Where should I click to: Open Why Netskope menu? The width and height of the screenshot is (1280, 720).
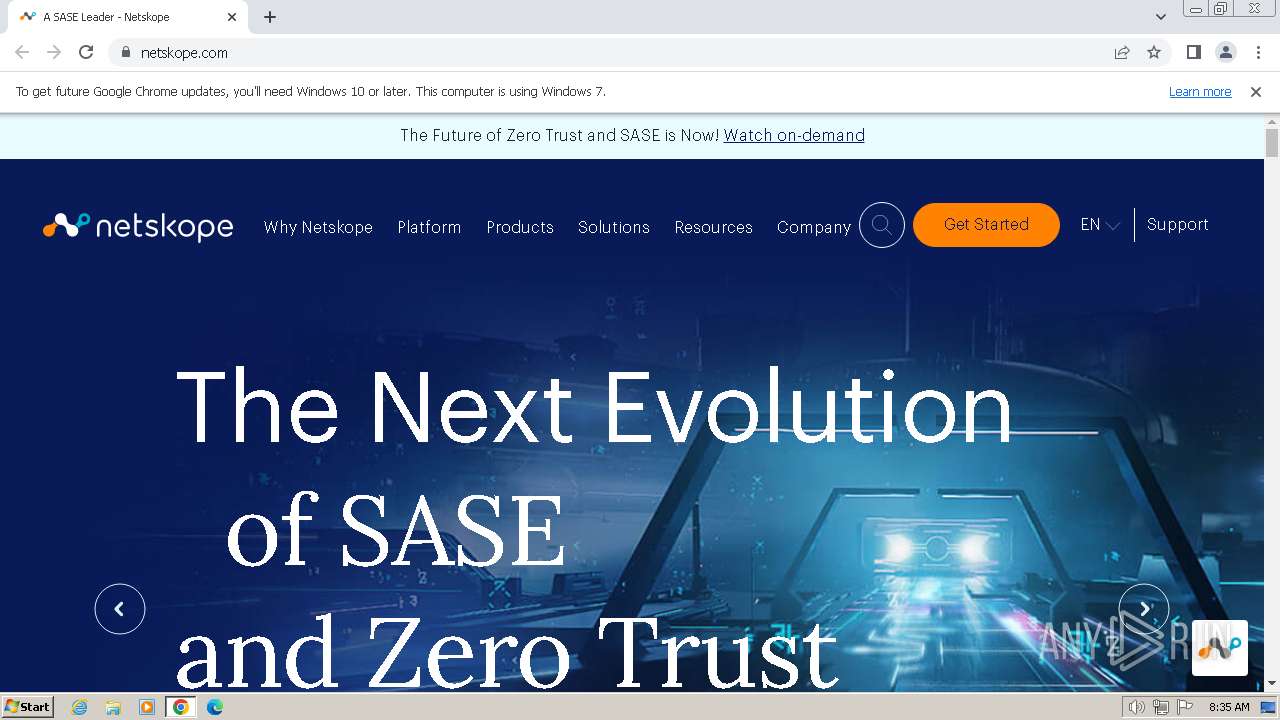coord(318,227)
